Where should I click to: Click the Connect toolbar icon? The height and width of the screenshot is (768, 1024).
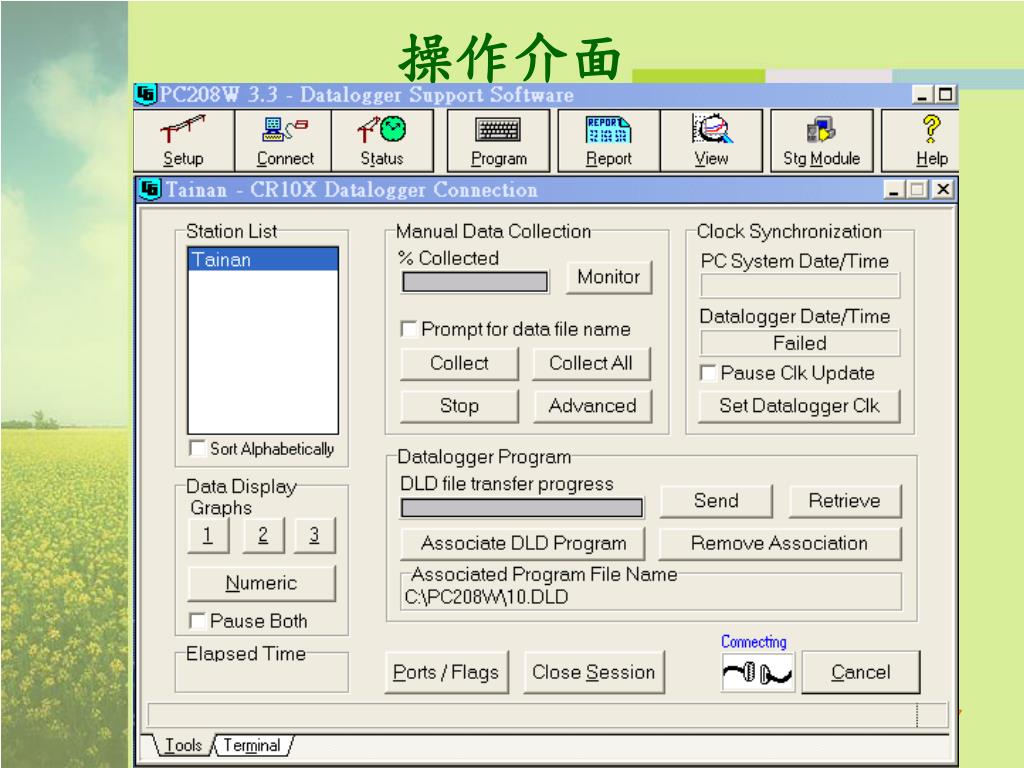pyautogui.click(x=285, y=140)
